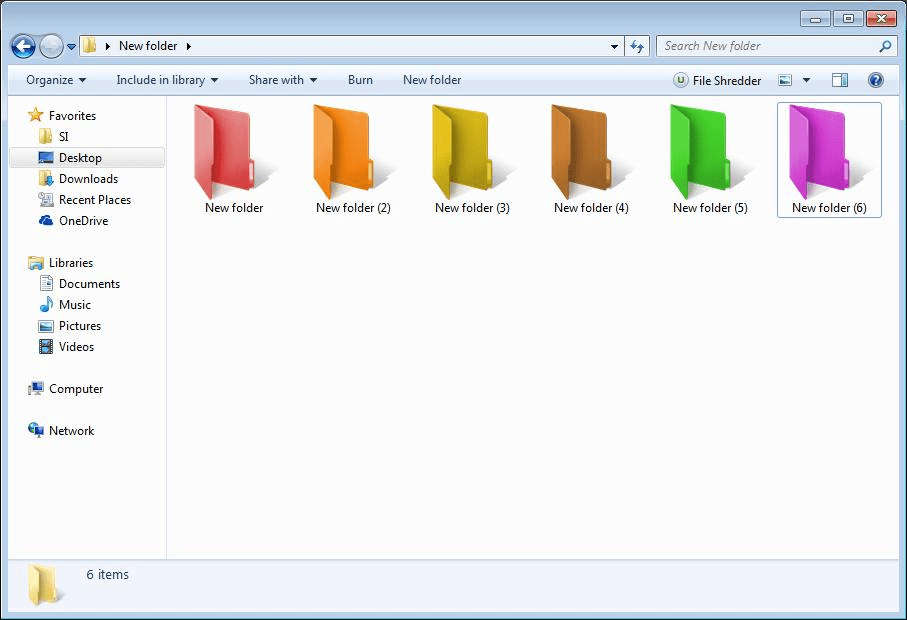Screen dimensions: 907x620
Task: Select the green New folder (5) icon
Action: [699, 152]
